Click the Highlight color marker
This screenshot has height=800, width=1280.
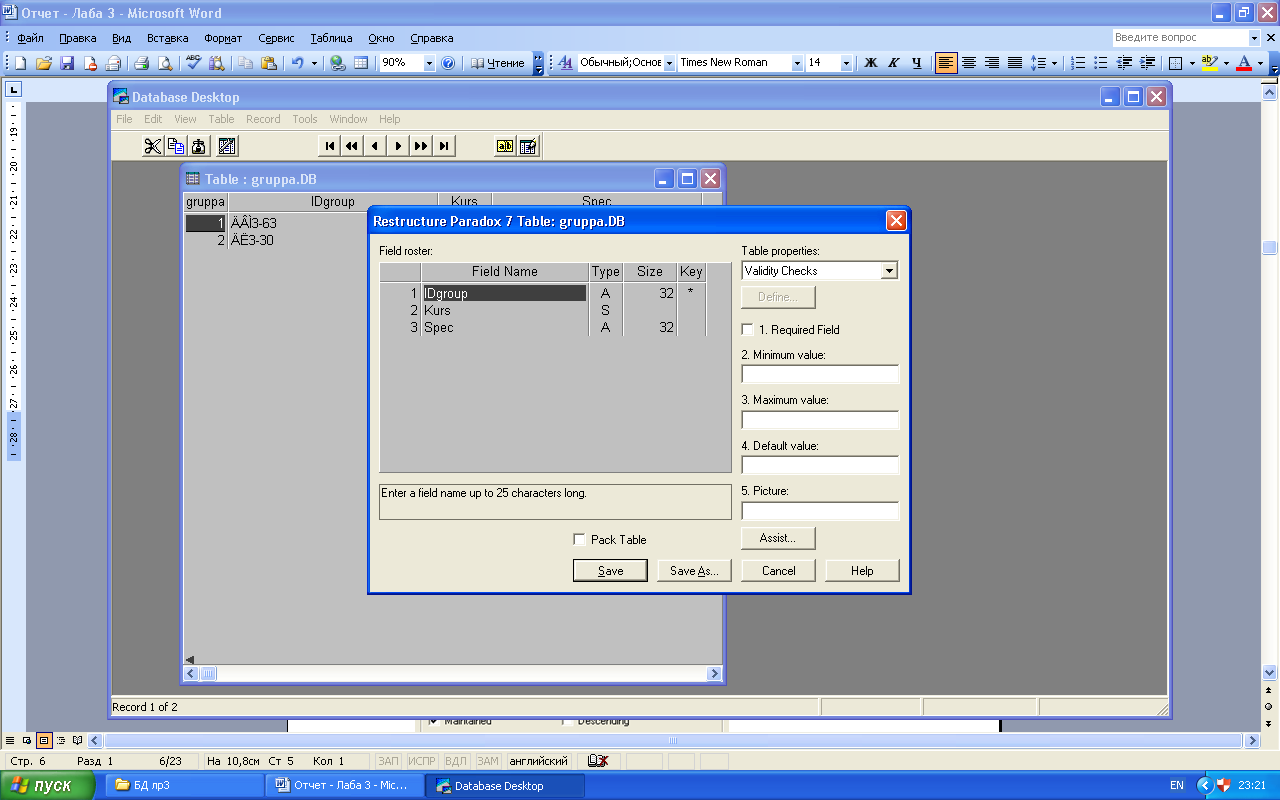1209,63
